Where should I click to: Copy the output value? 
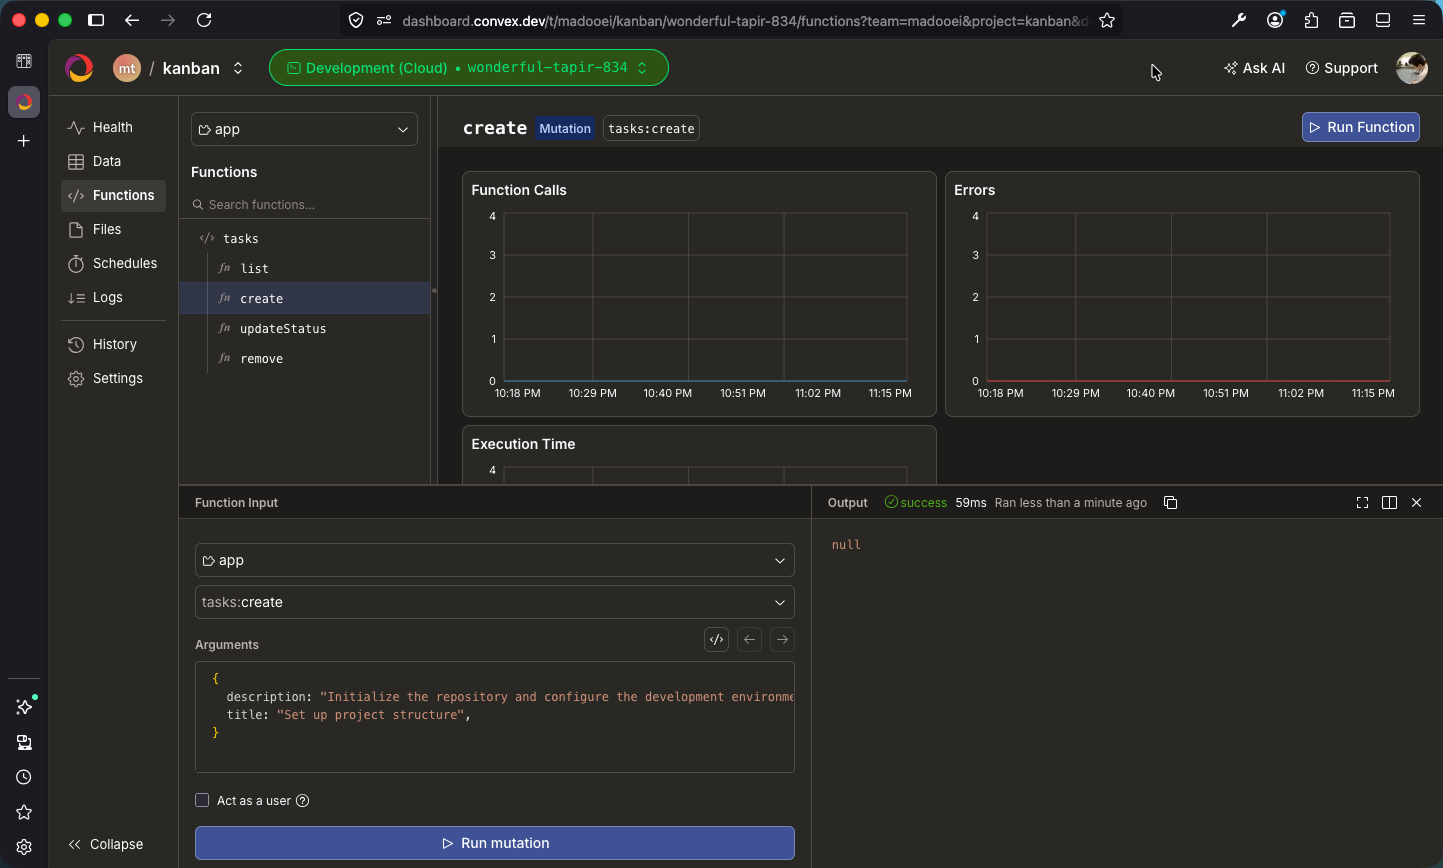pos(1170,502)
